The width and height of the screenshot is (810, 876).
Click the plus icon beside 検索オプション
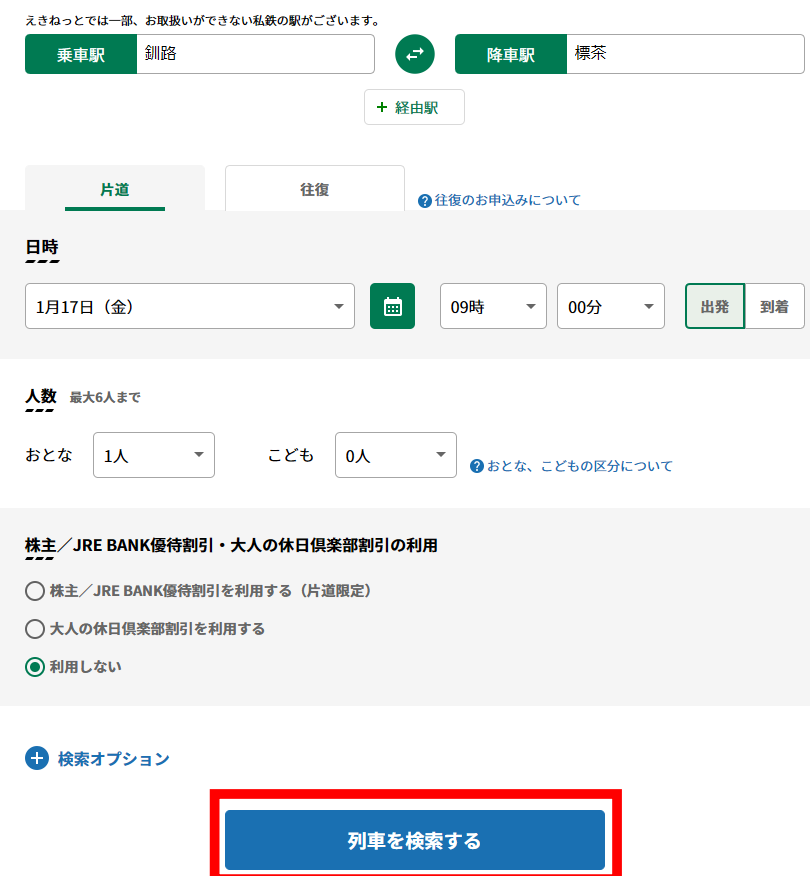[x=37, y=758]
